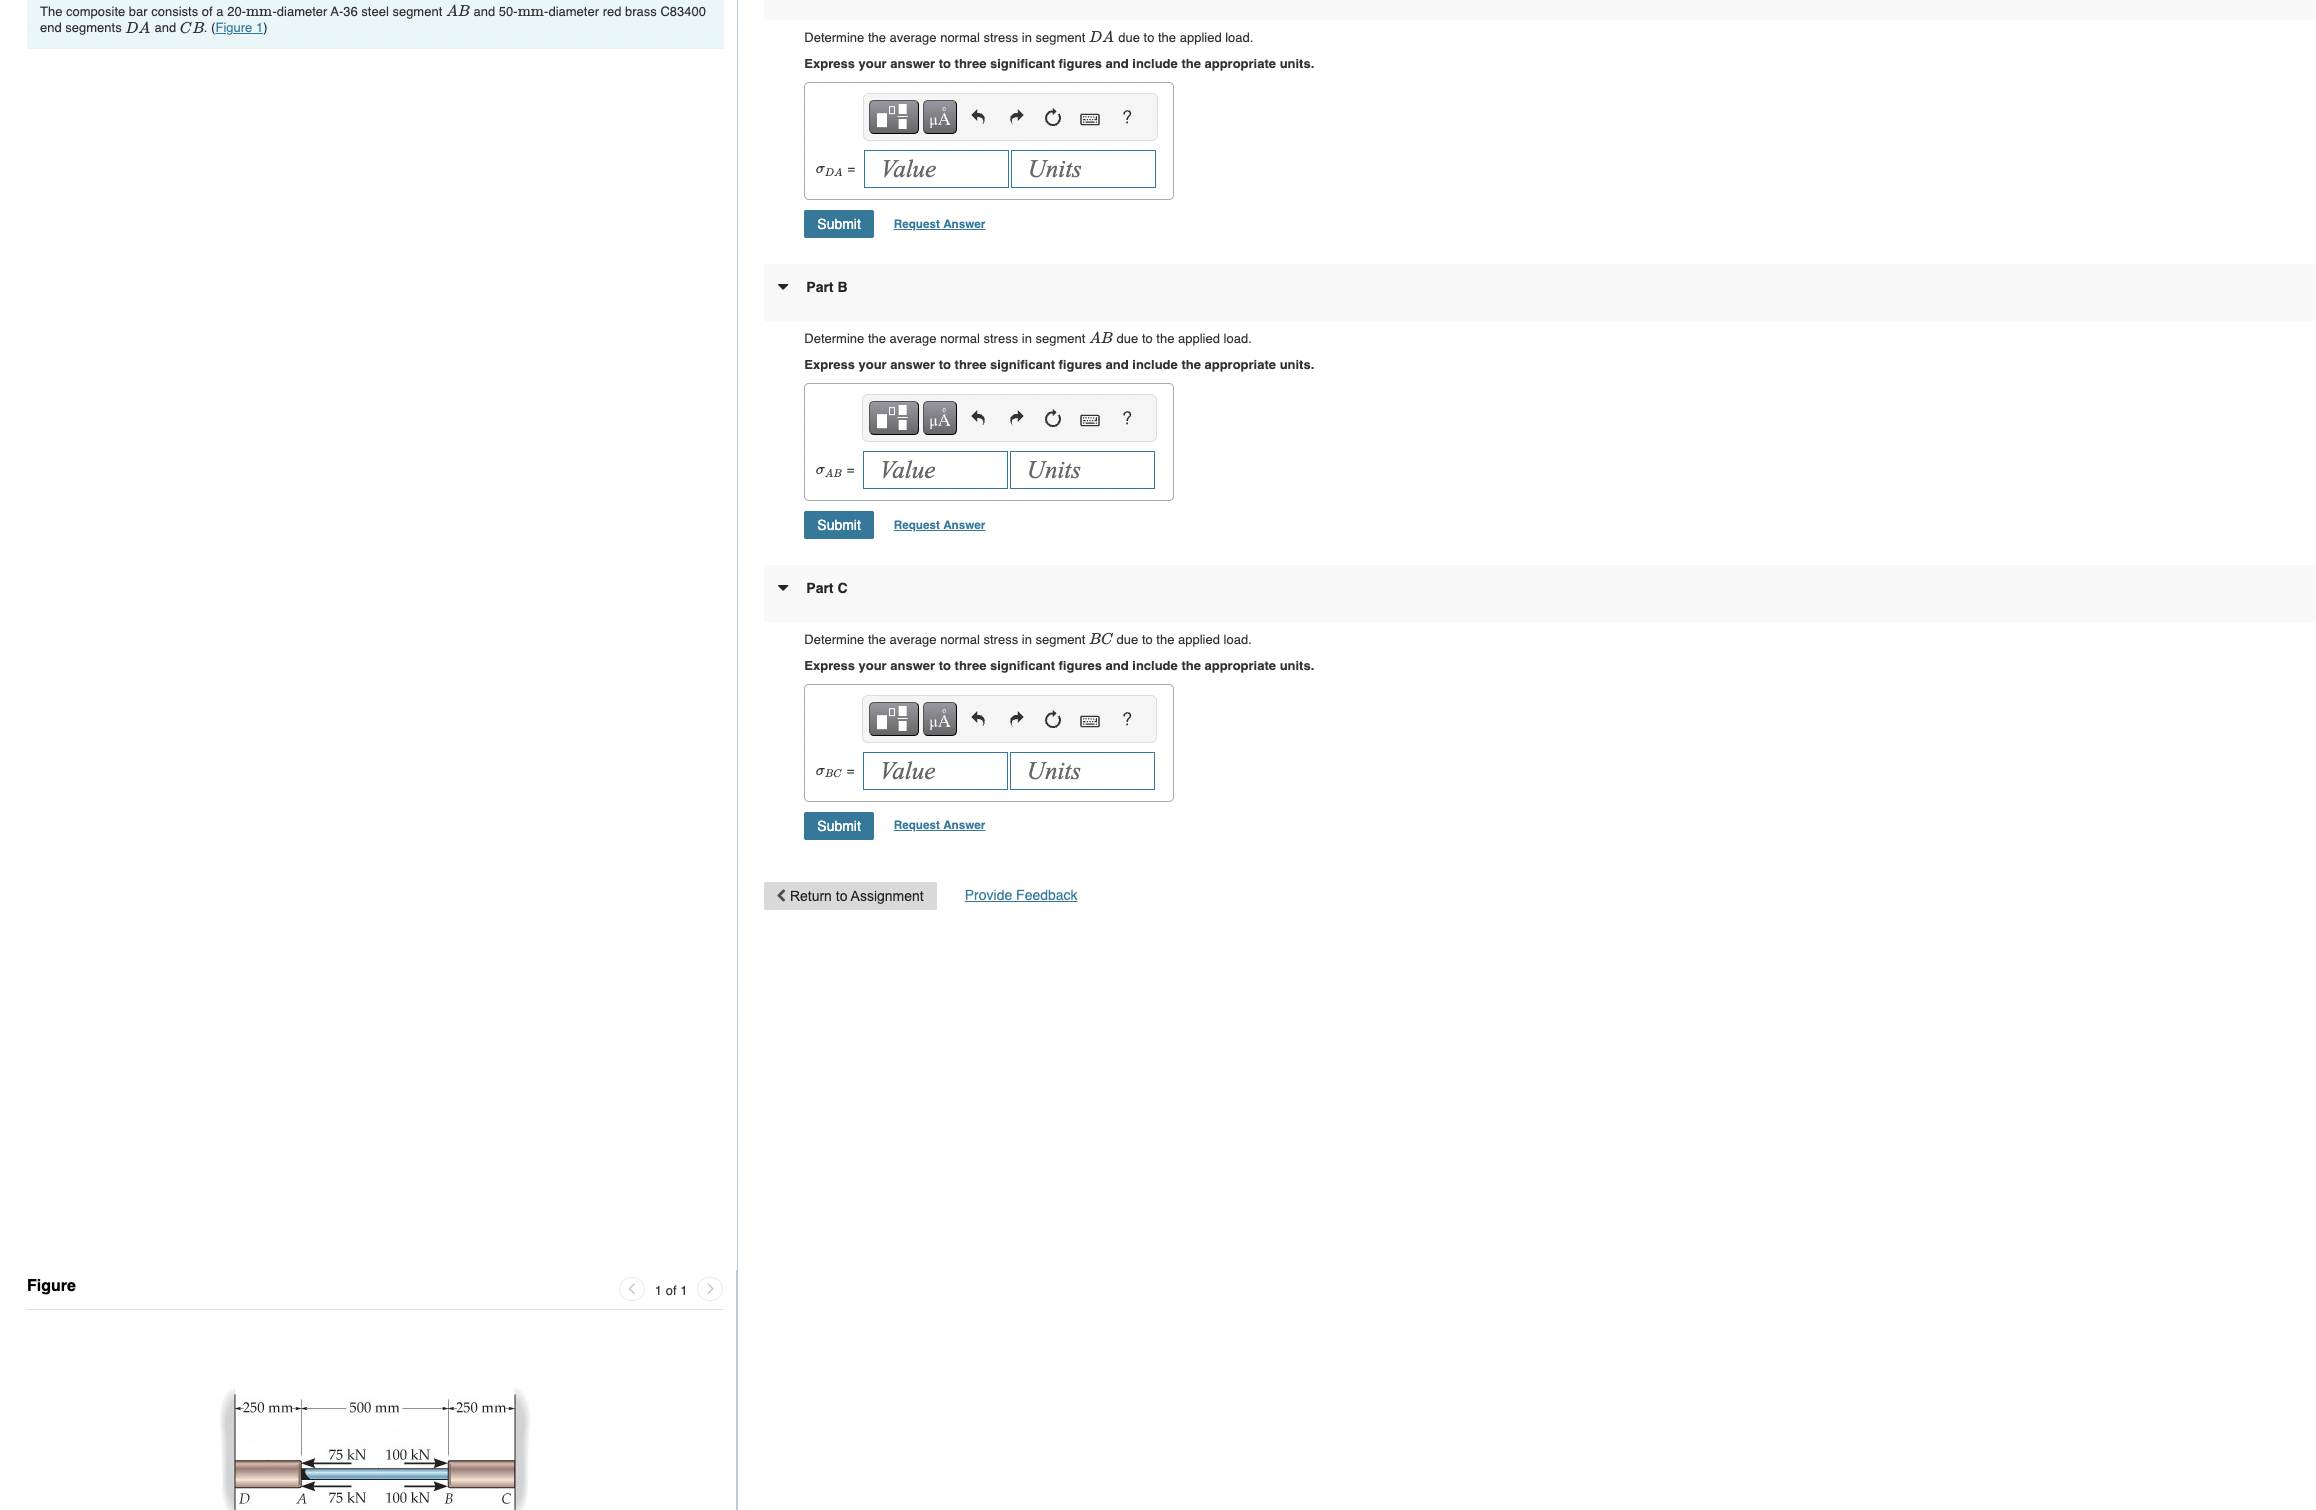Screen dimensions: 2316x1510
Task: Open the Greek symbols button for Part A
Action: pos(939,118)
